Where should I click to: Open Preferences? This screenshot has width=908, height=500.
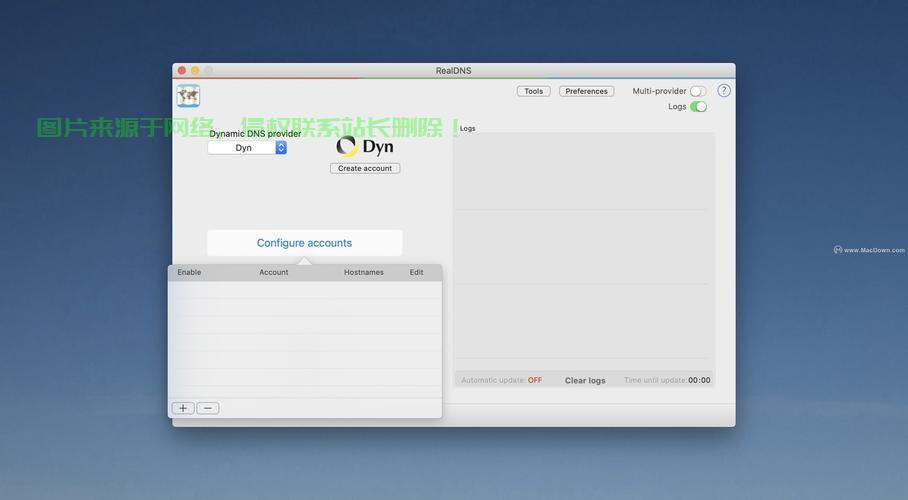pos(586,91)
